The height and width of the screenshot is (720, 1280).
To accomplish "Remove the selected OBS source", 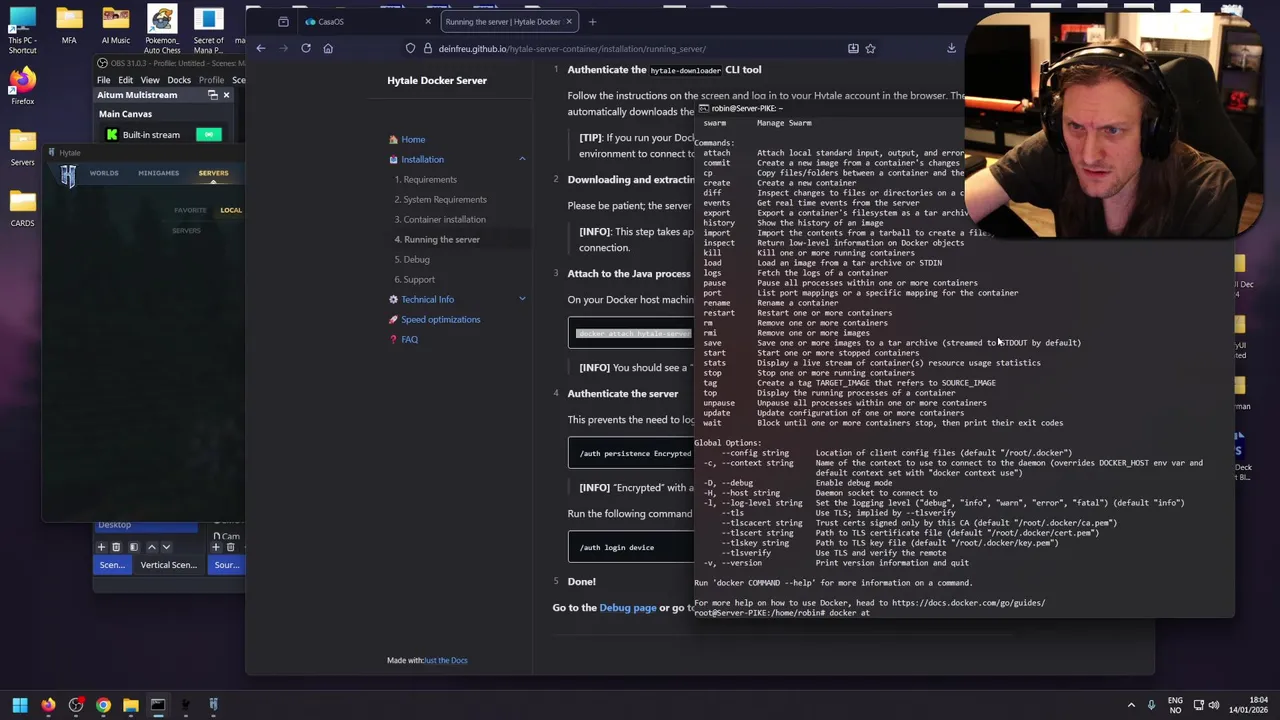I will click(x=230, y=547).
